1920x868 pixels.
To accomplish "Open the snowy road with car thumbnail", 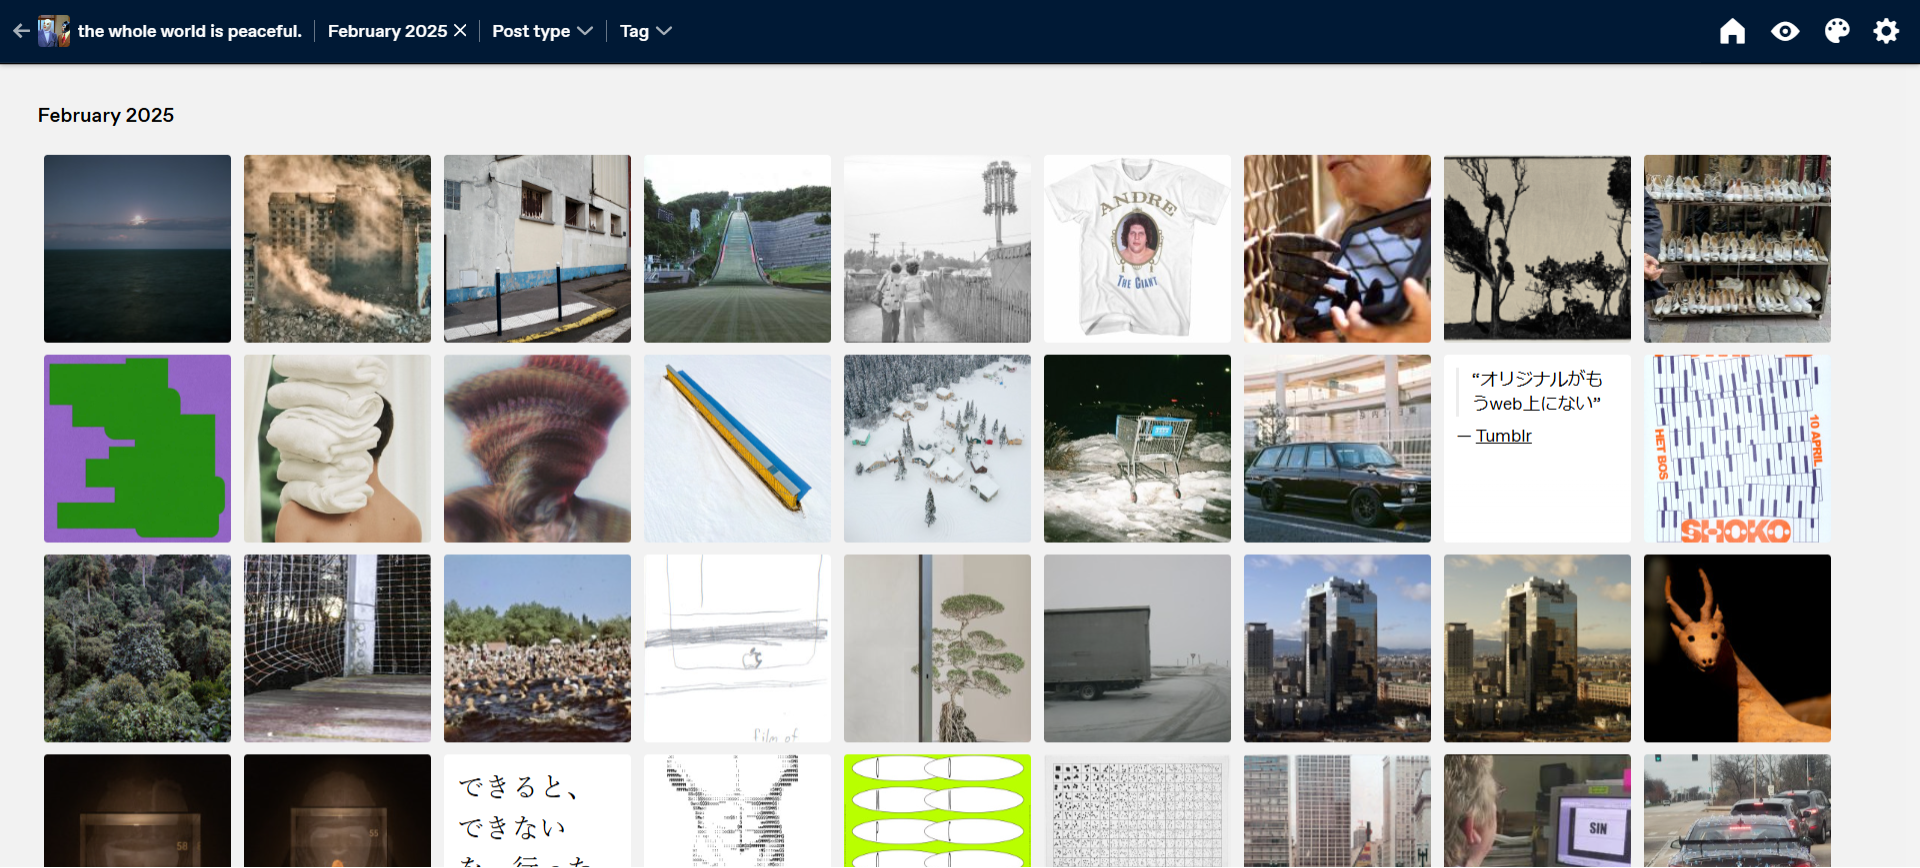I will pyautogui.click(x=1737, y=811).
